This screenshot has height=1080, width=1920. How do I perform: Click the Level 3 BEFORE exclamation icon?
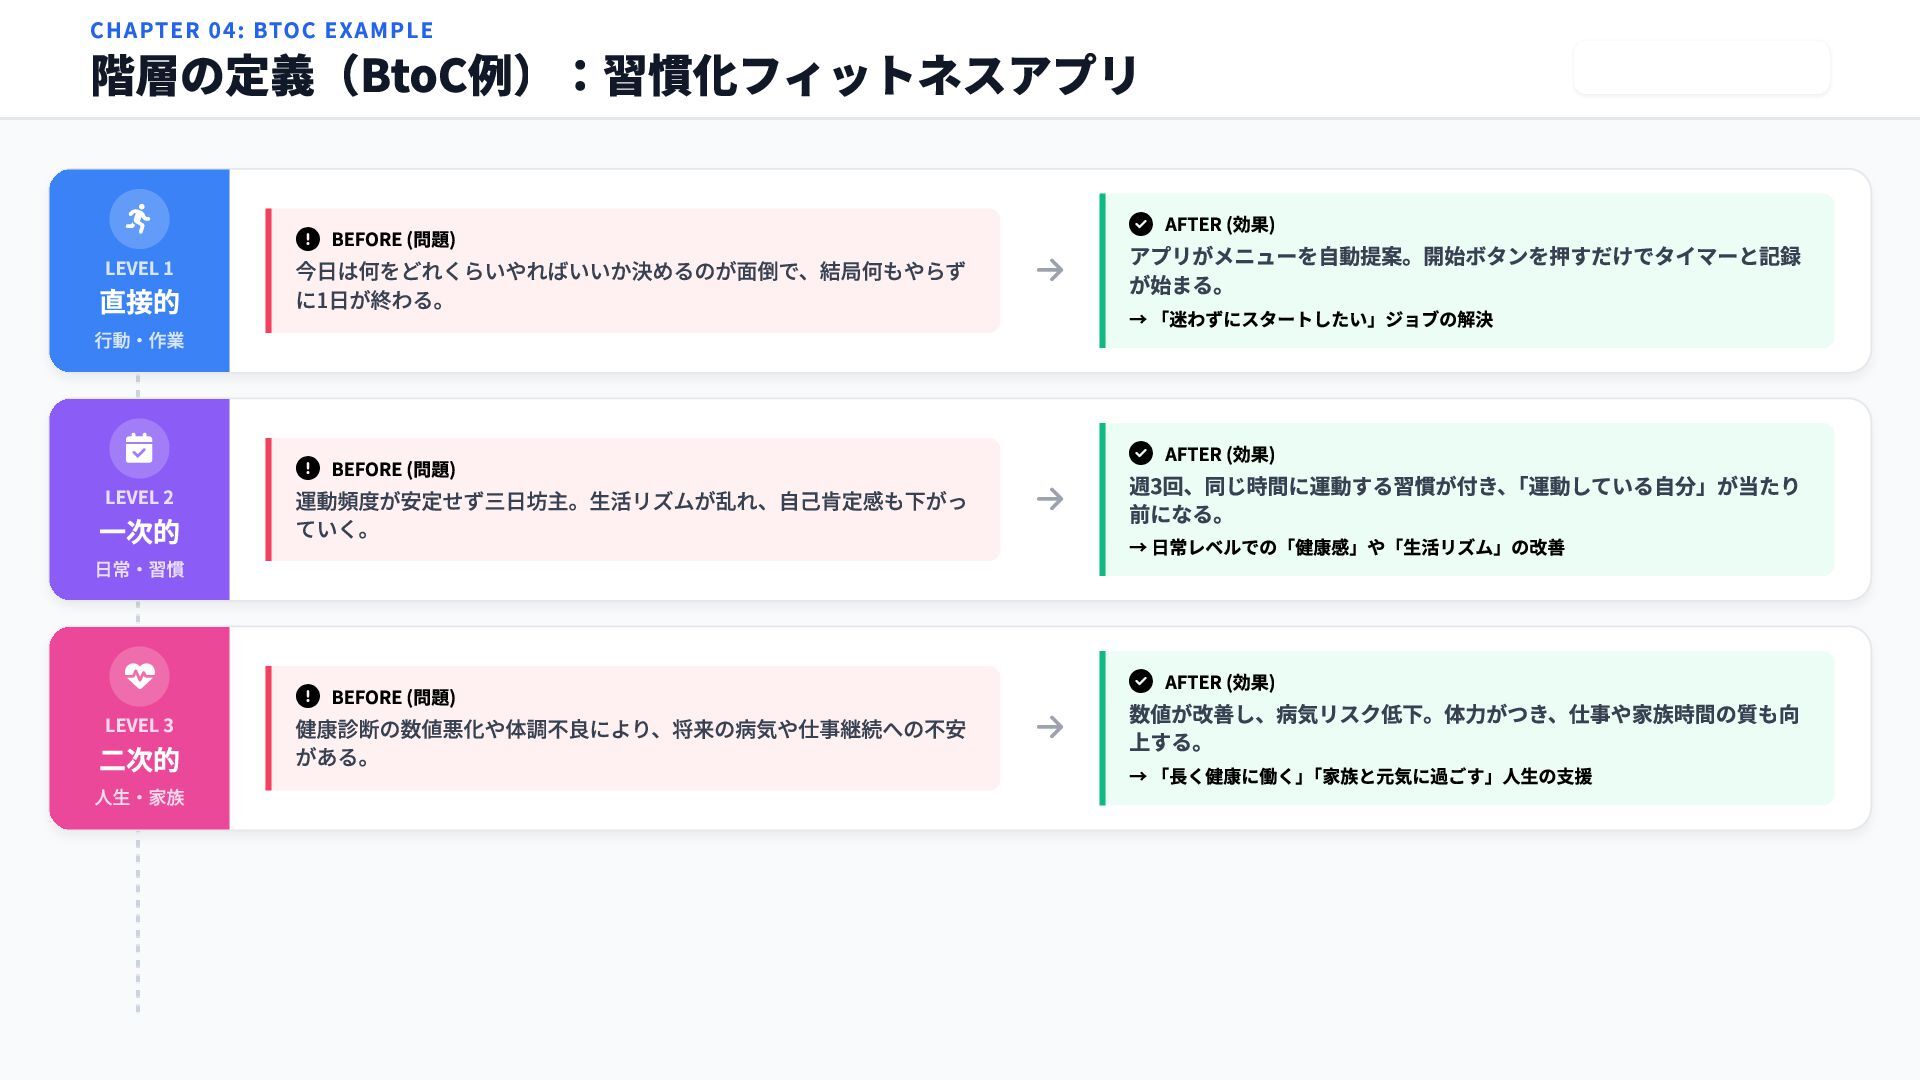tap(308, 696)
